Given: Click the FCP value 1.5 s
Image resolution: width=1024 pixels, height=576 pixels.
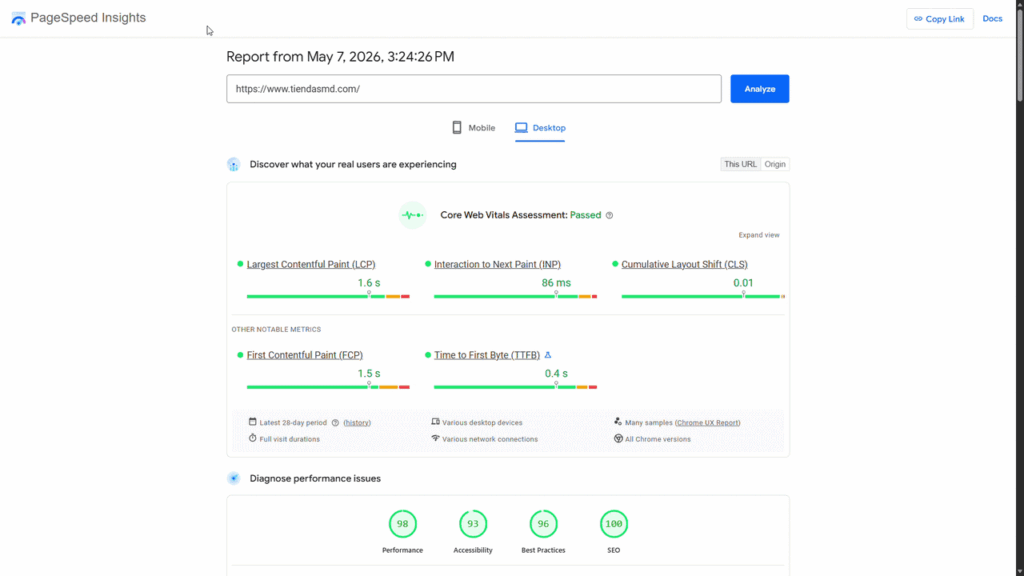Looking at the screenshot, I should click(369, 374).
